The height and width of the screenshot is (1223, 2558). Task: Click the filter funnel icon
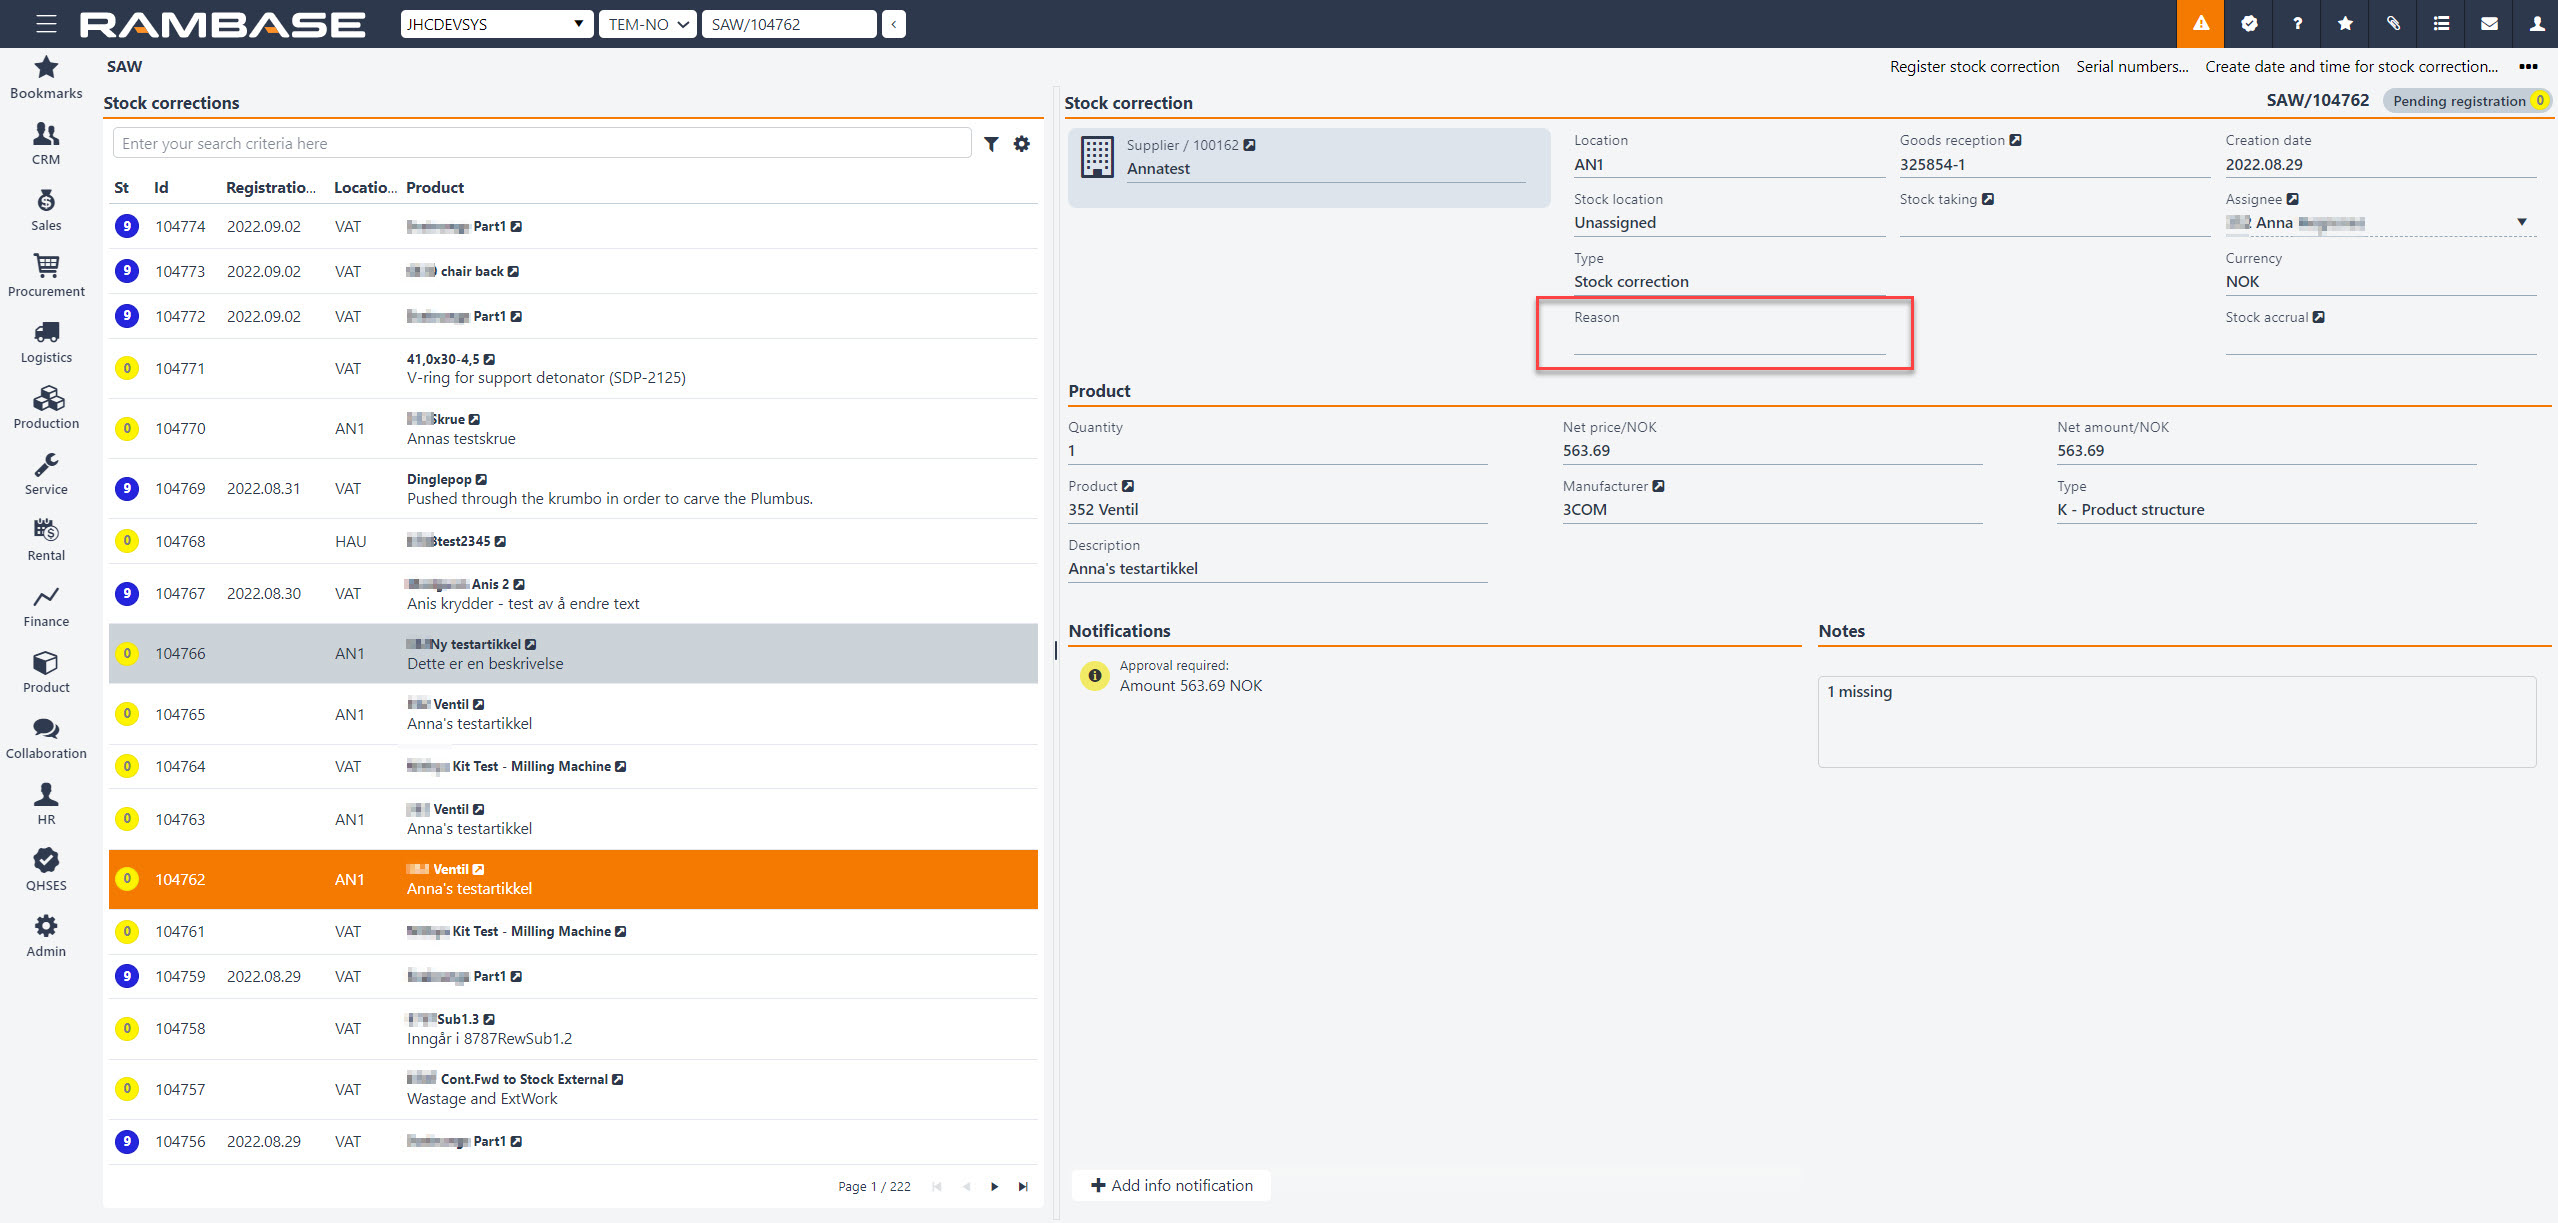[990, 144]
